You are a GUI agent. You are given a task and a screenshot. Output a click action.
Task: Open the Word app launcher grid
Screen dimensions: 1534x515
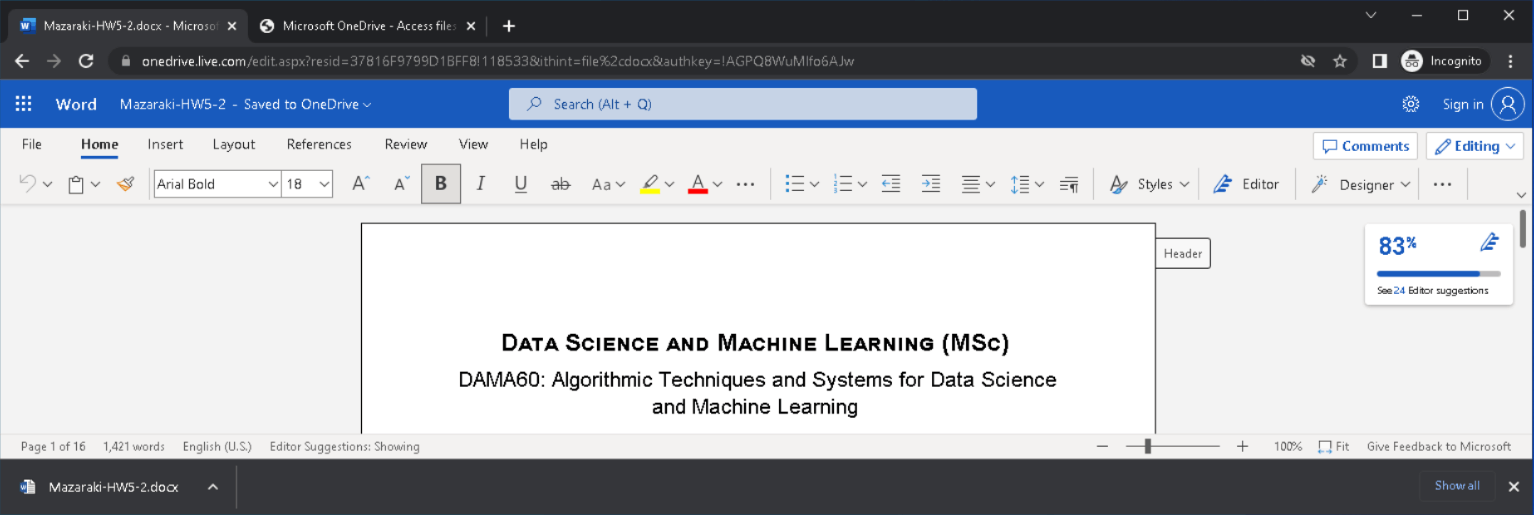click(x=24, y=104)
